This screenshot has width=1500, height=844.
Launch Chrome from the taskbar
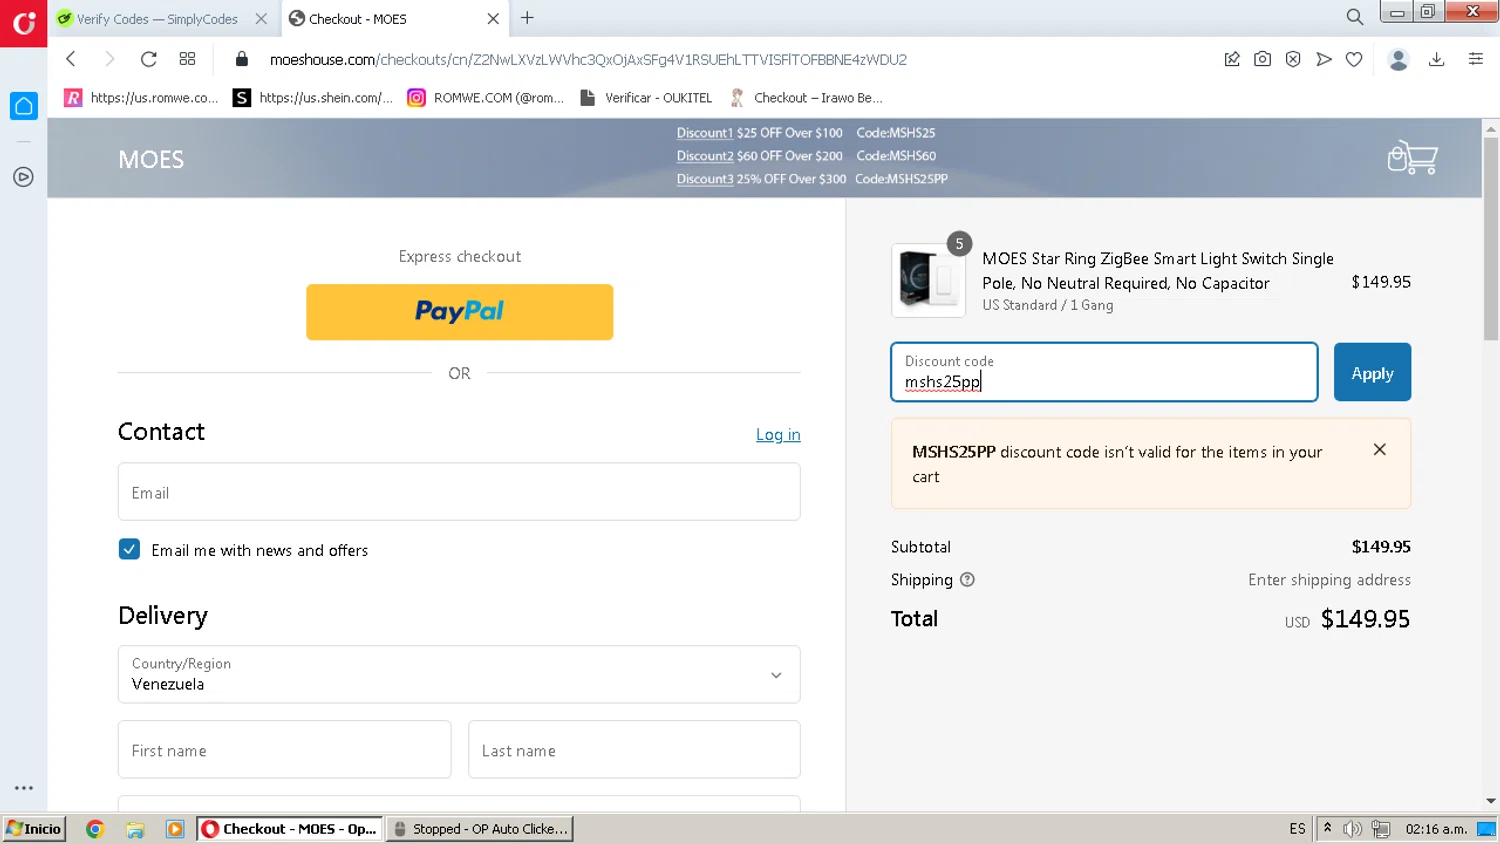click(x=95, y=829)
